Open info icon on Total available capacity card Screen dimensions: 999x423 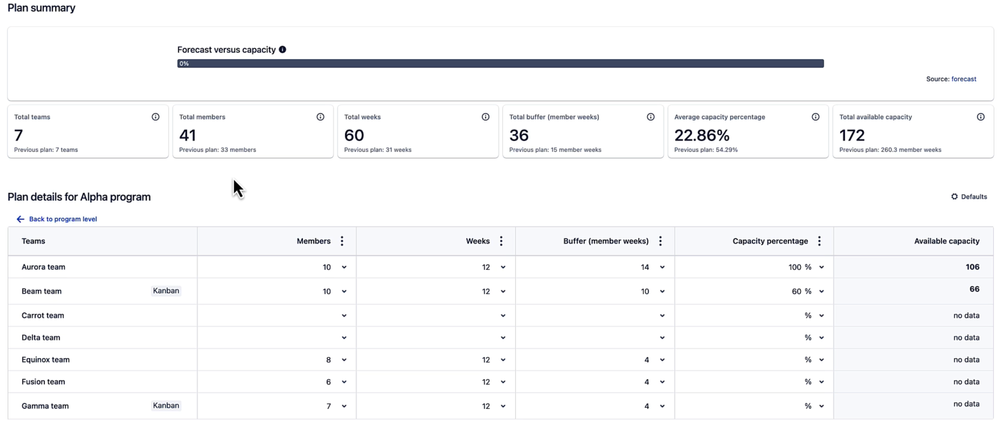(x=981, y=117)
